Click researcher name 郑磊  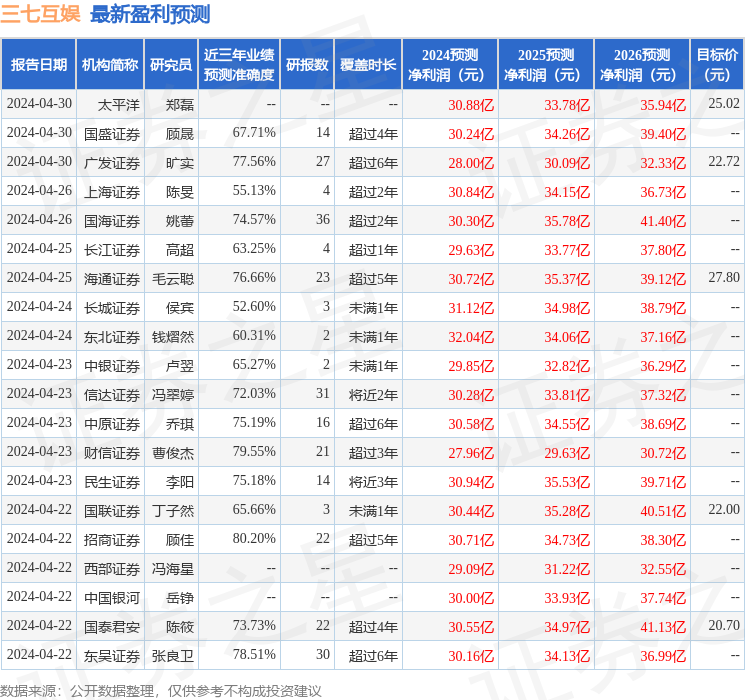click(x=180, y=105)
